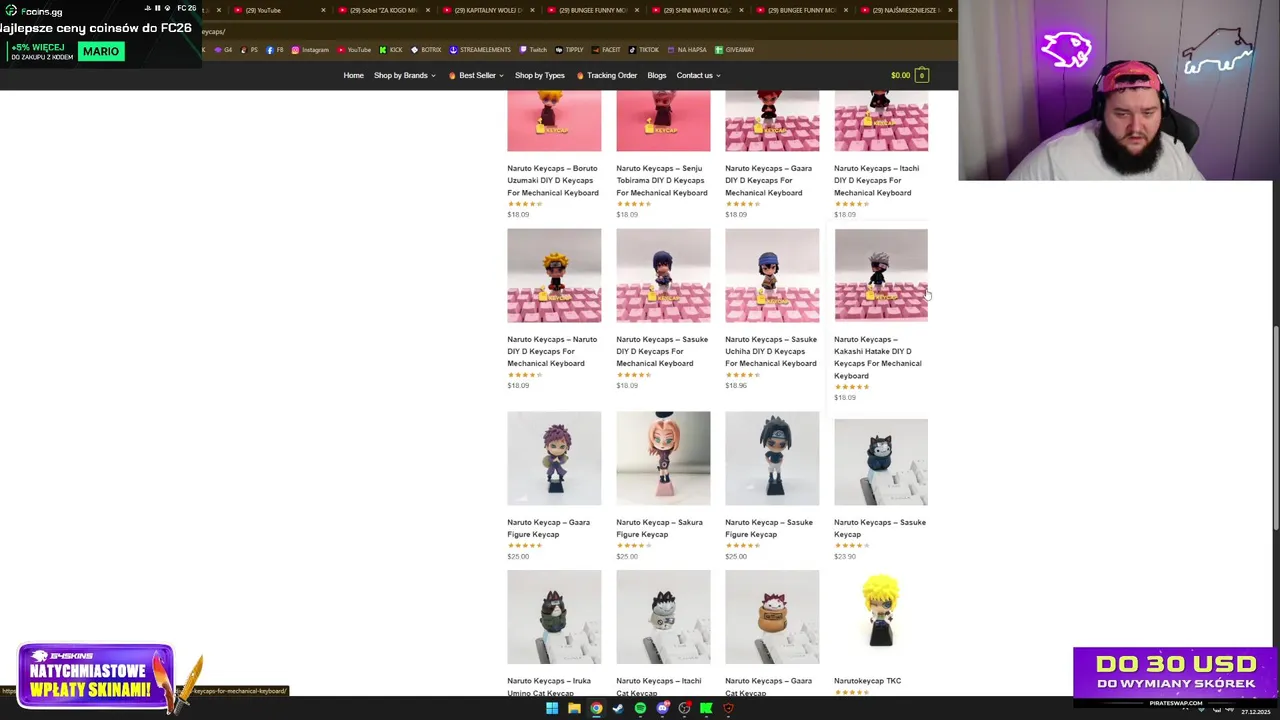Viewport: 1280px width, 720px height.
Task: Open the TIPPLY bookmark
Action: [x=569, y=50]
